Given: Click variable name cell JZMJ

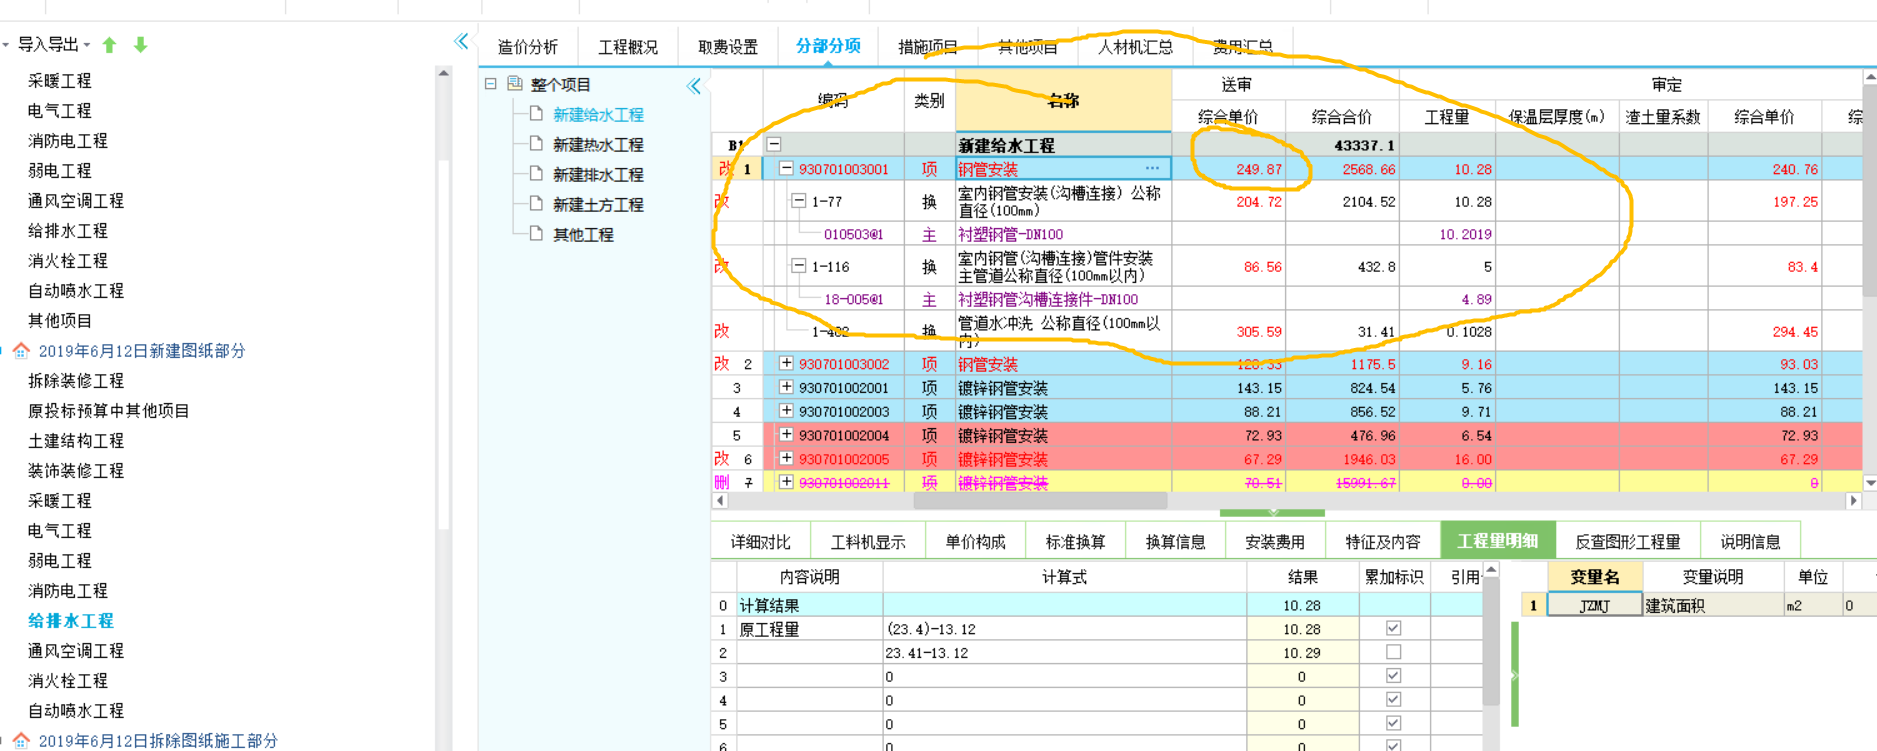Looking at the screenshot, I should (1595, 605).
